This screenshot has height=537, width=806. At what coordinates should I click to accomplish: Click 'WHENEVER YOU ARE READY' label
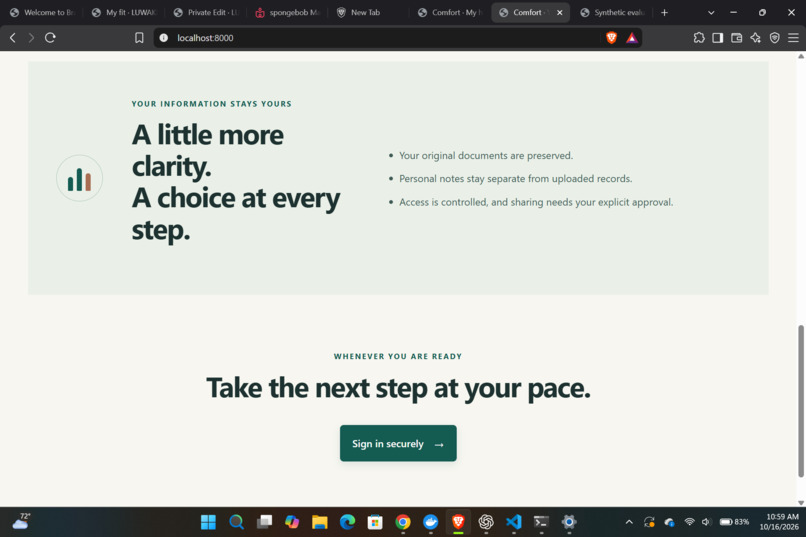(x=398, y=356)
